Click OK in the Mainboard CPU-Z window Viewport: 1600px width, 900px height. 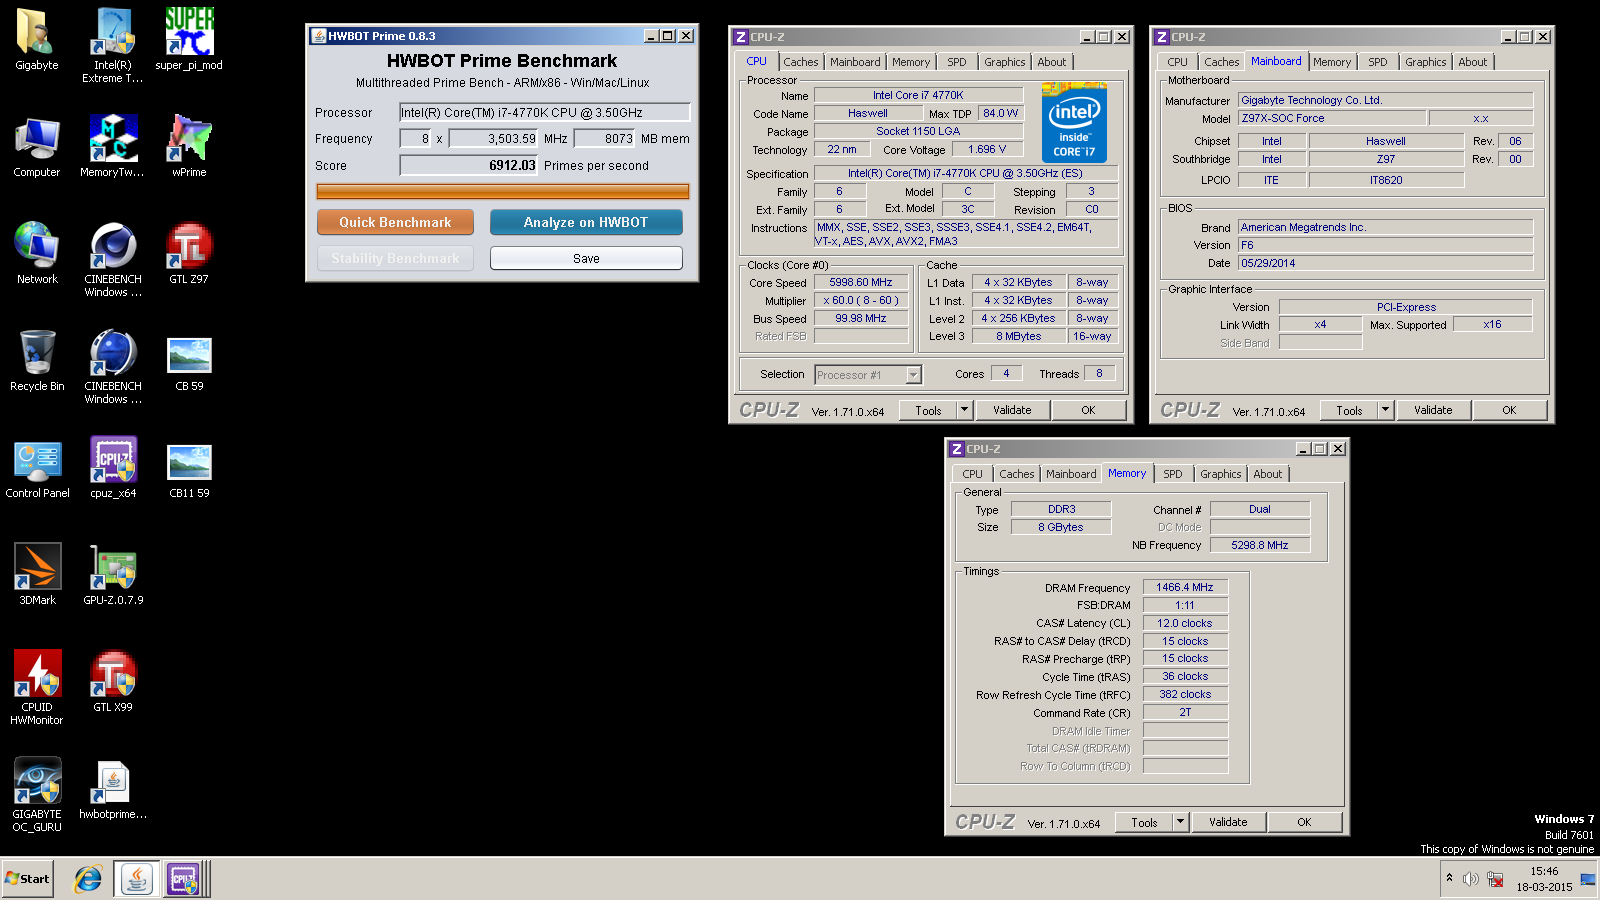(1509, 410)
